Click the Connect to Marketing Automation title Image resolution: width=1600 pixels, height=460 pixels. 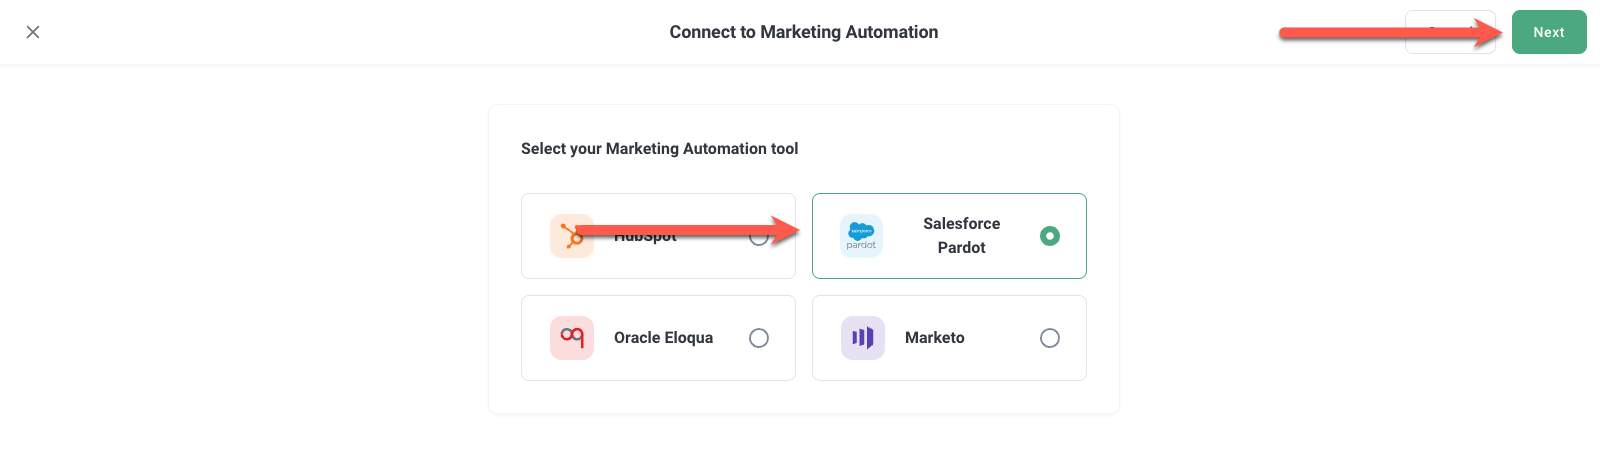click(x=803, y=32)
